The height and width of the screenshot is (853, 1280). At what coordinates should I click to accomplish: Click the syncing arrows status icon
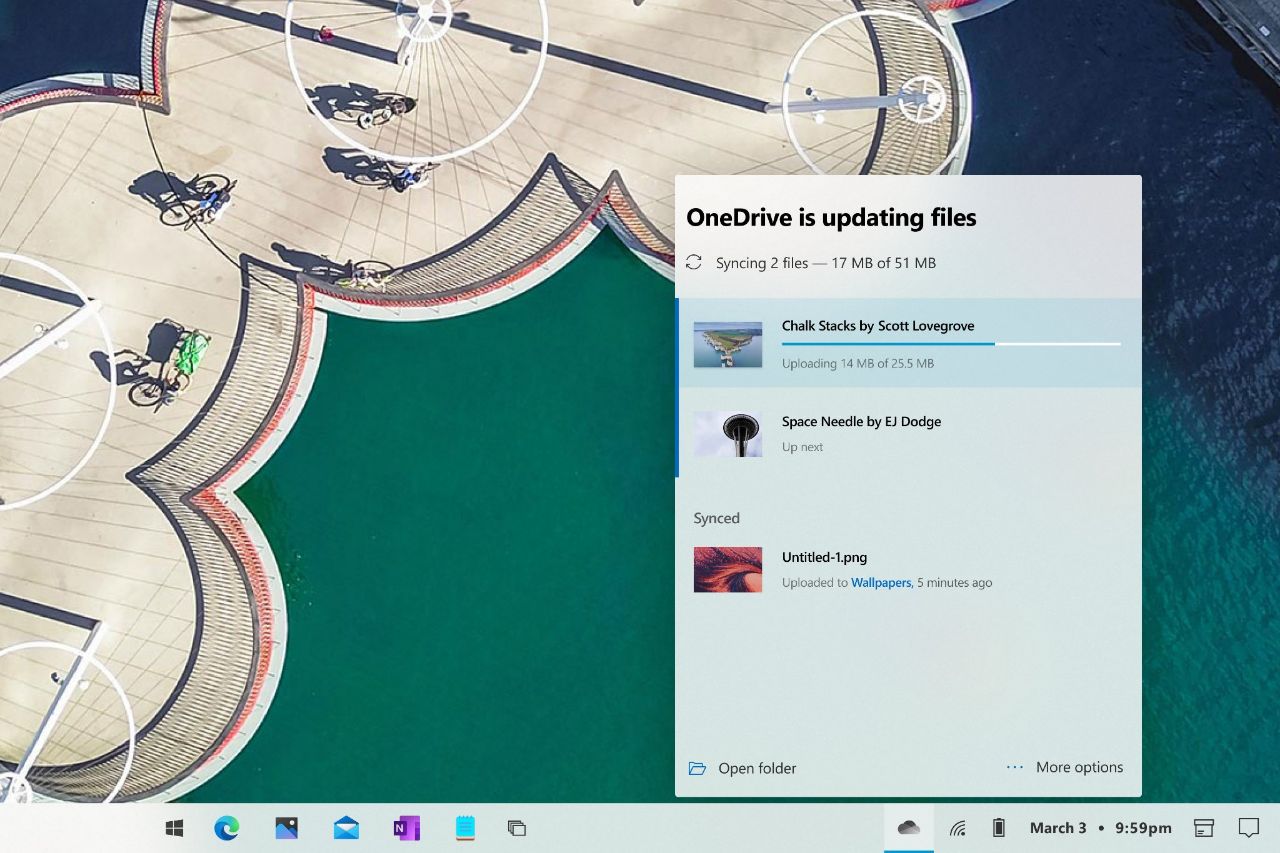(x=694, y=263)
